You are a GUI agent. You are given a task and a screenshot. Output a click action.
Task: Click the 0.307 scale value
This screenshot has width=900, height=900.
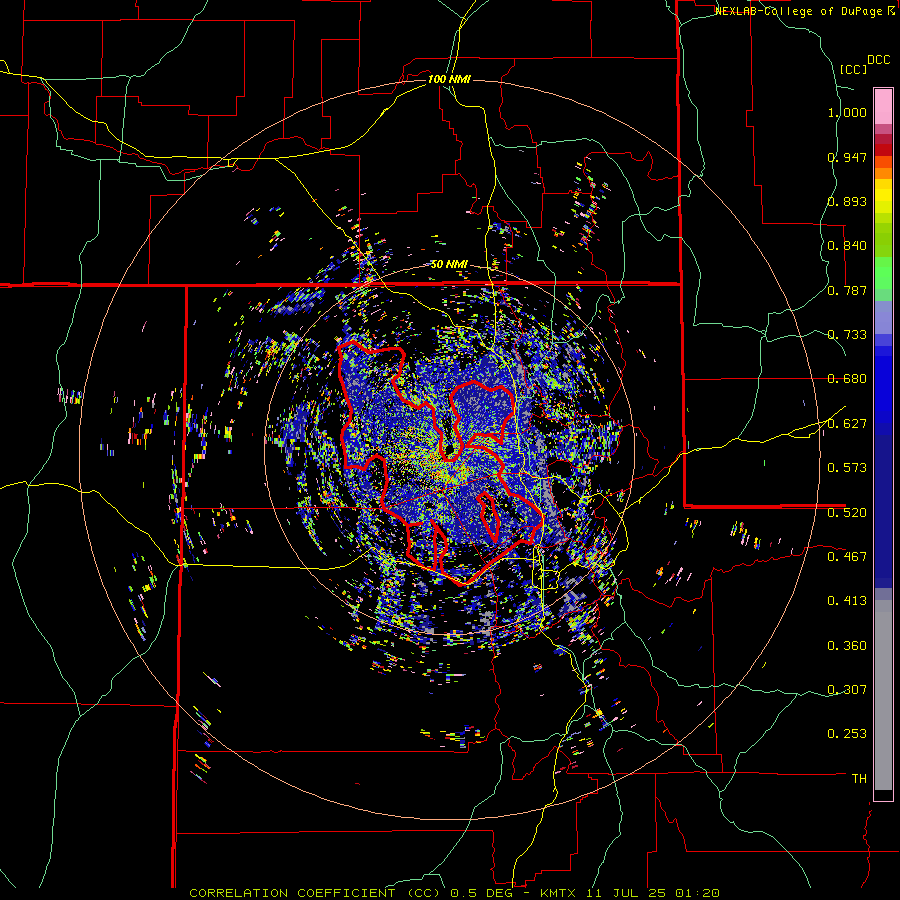click(847, 690)
